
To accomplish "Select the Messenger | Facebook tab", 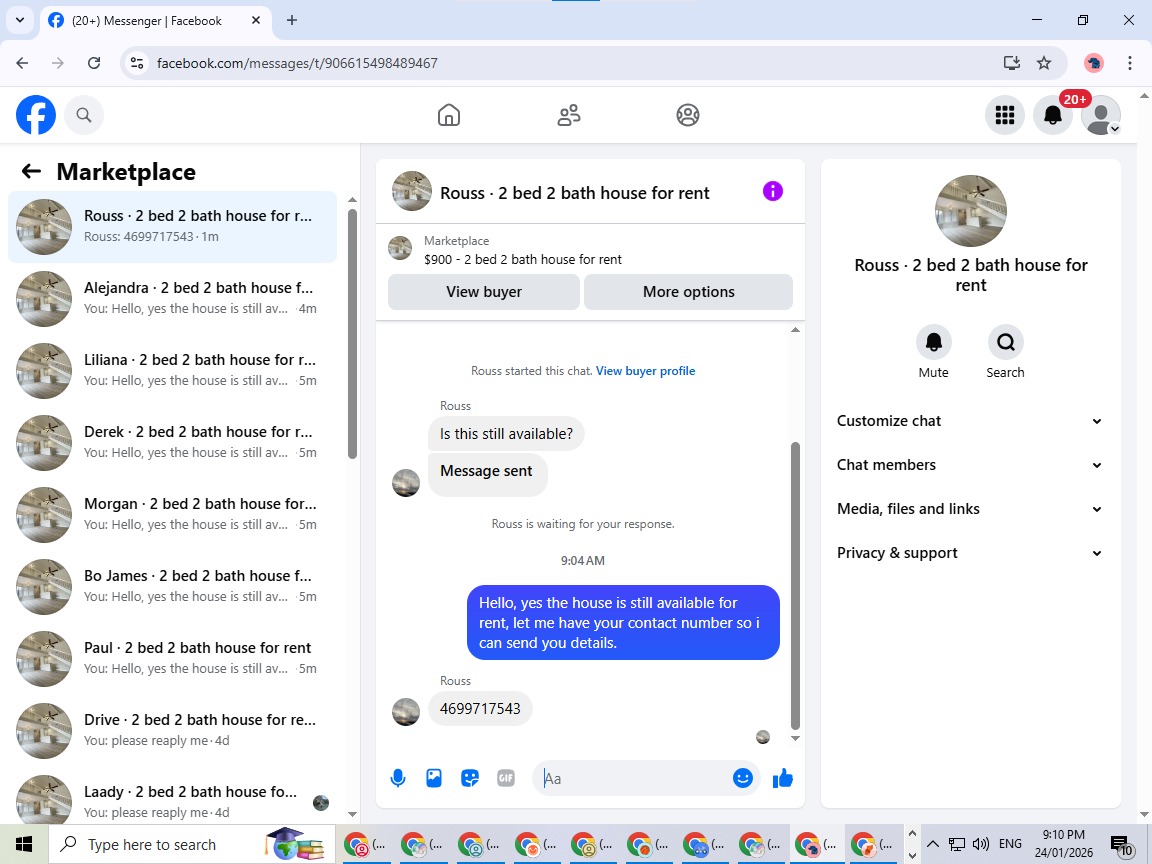I will point(154,21).
